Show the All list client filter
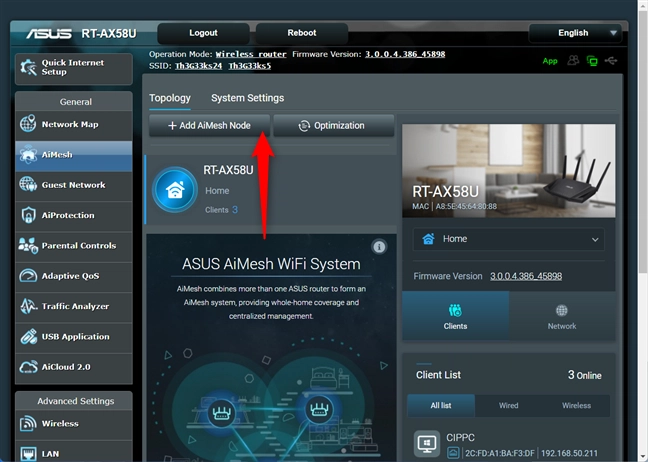 441,405
